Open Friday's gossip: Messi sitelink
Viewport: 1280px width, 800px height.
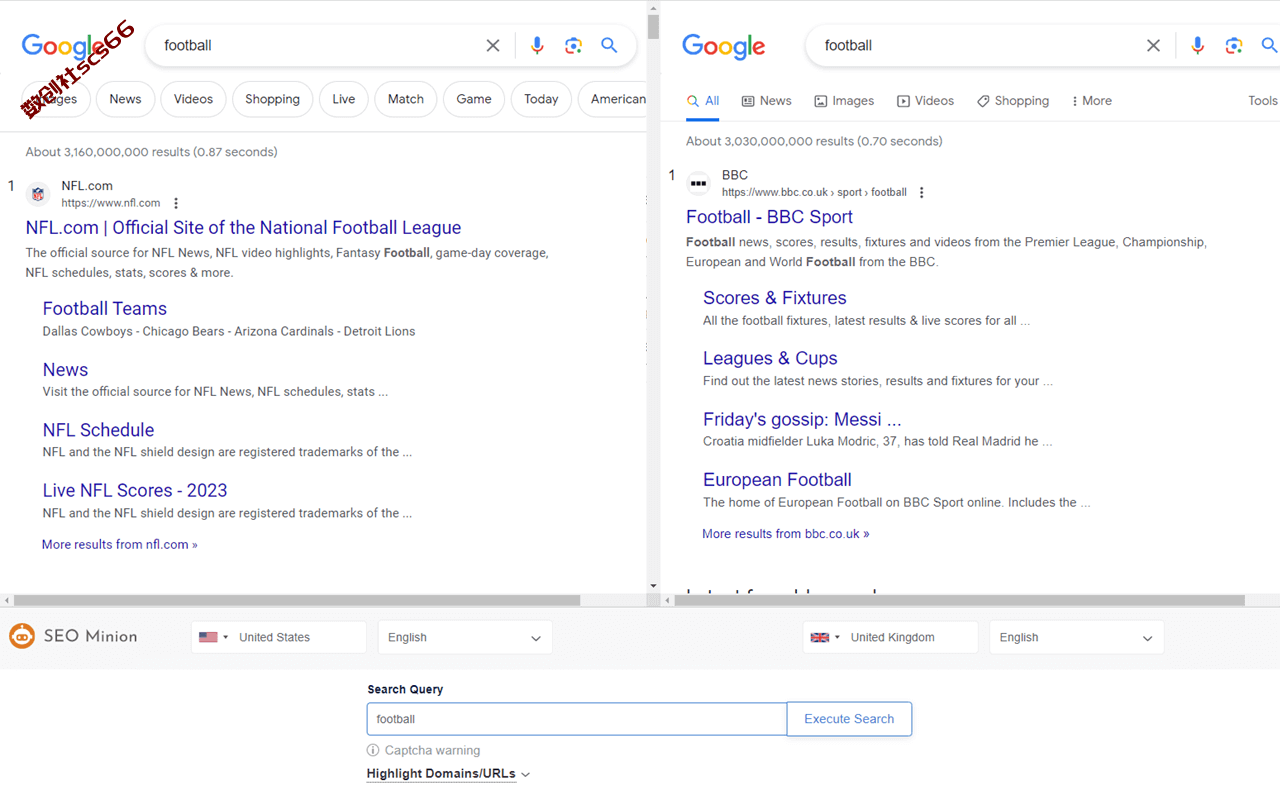click(802, 419)
